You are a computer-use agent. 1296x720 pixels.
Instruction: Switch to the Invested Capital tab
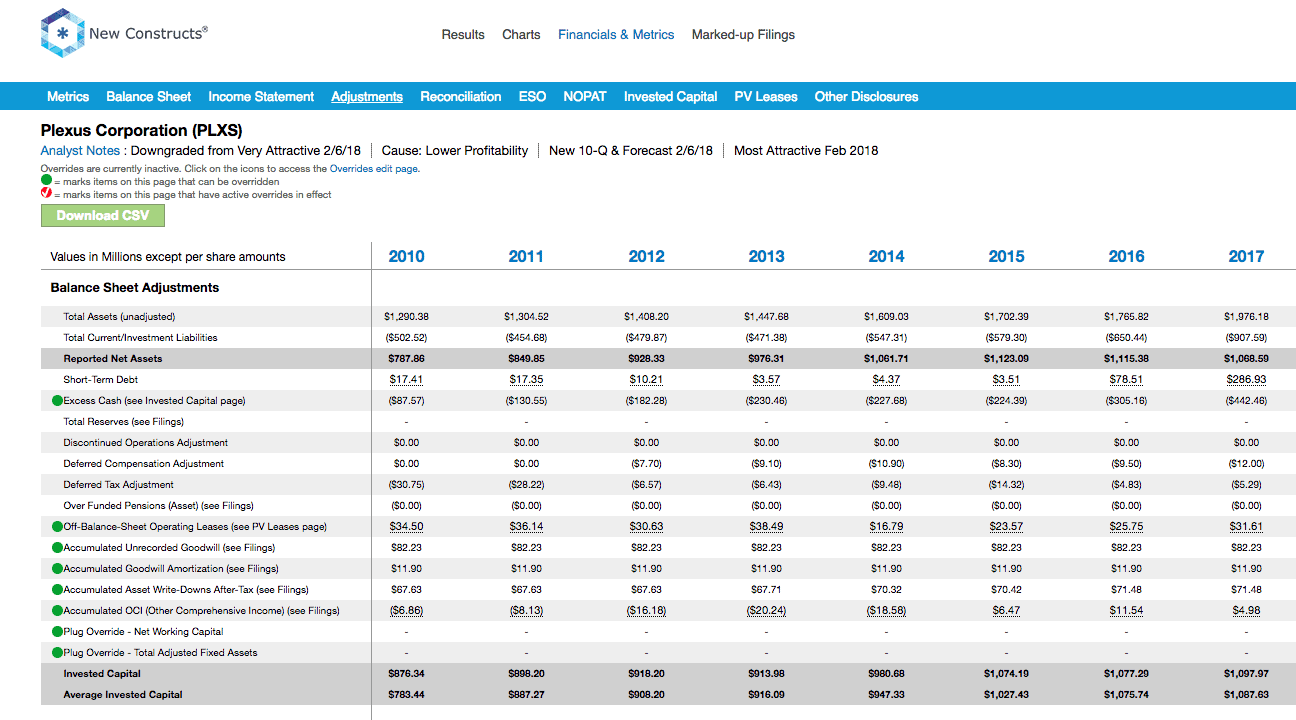pos(671,97)
